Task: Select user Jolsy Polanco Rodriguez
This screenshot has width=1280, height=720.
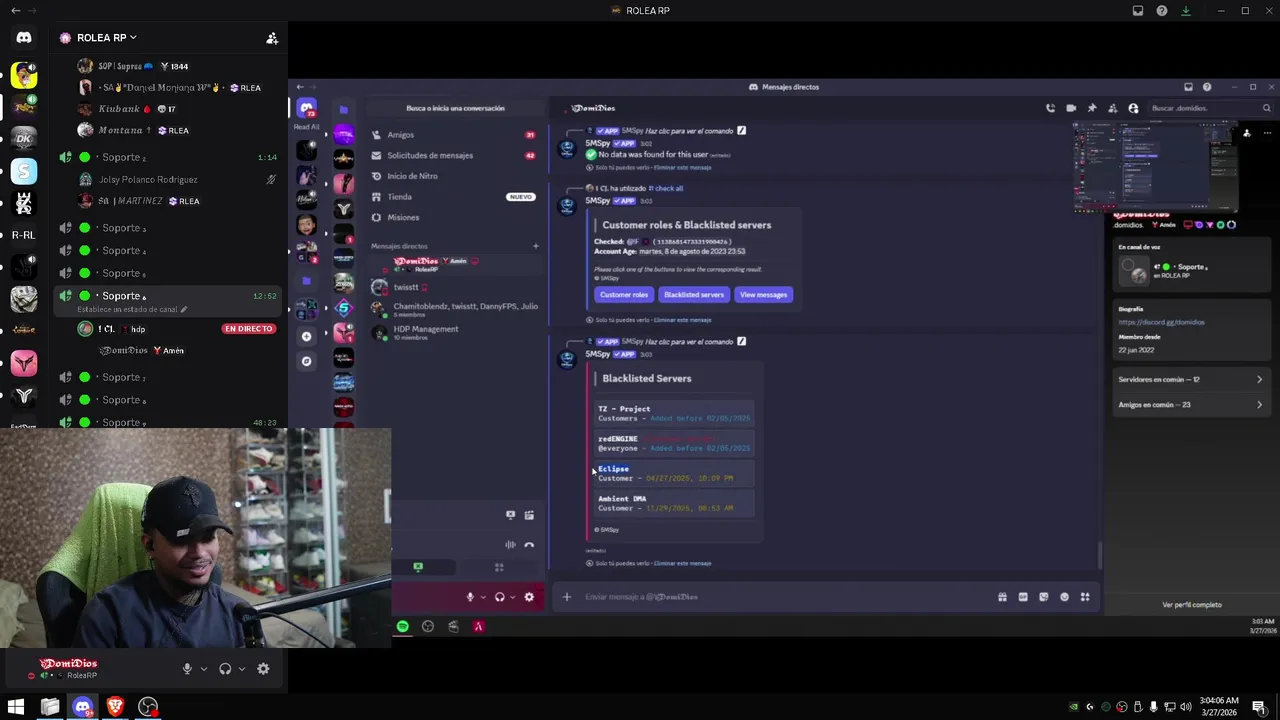Action: coord(148,180)
